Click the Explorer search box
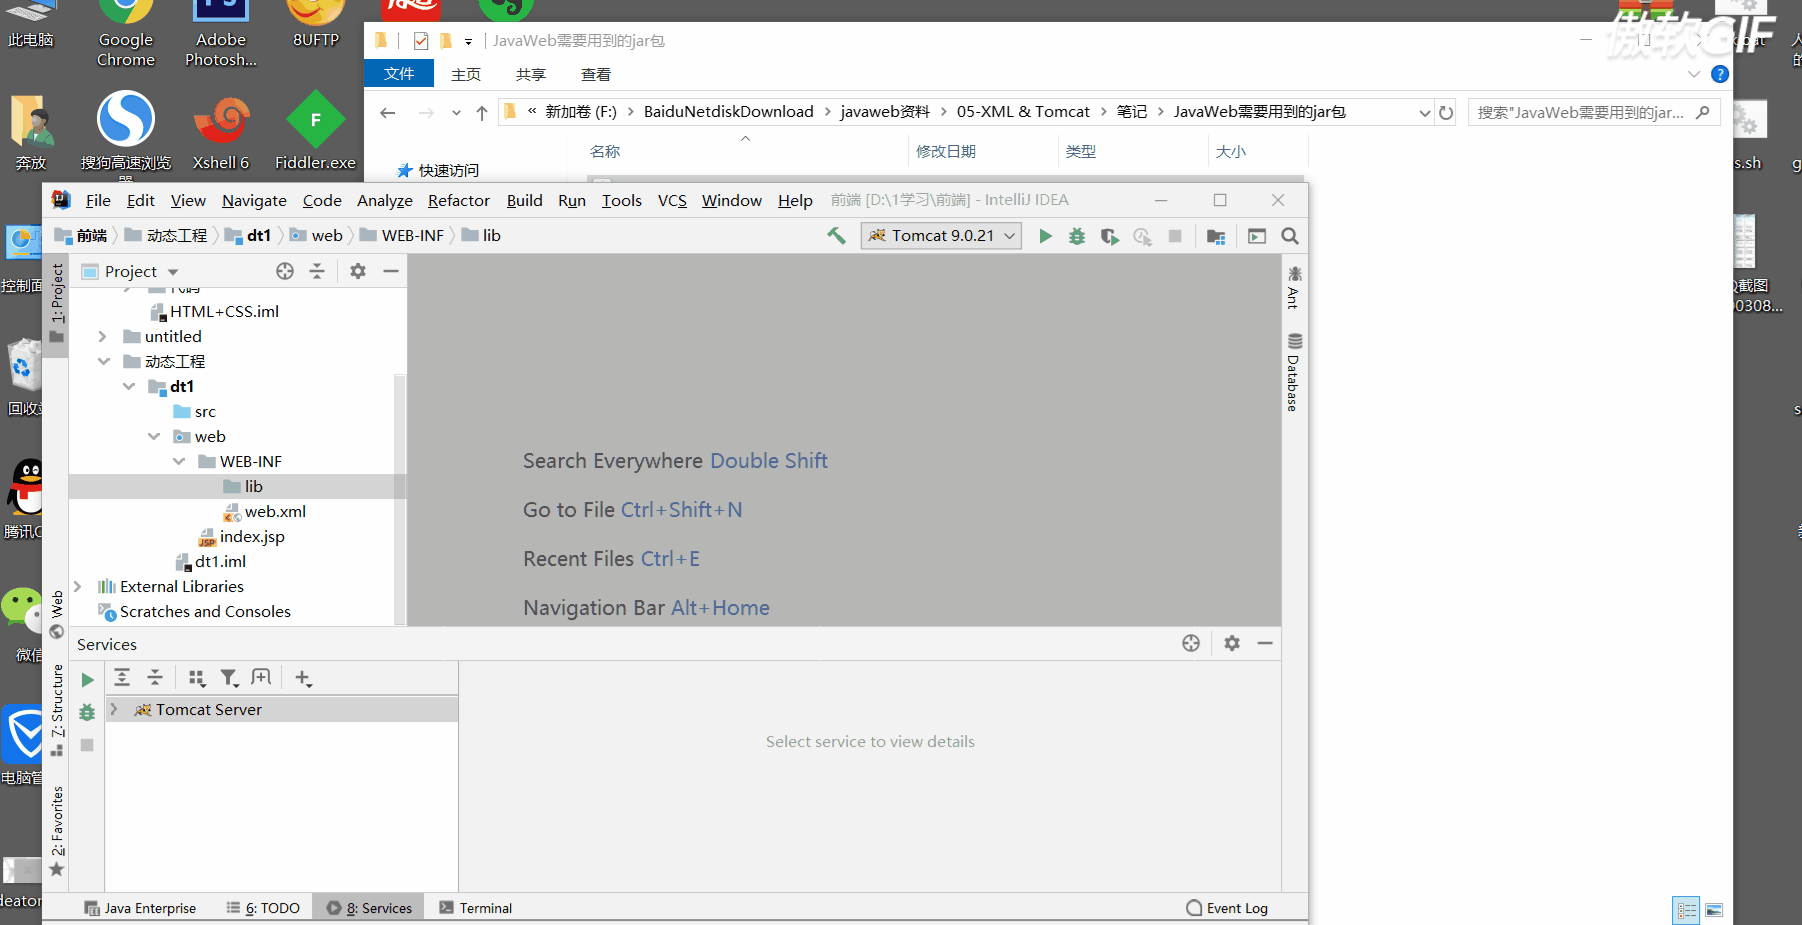This screenshot has height=925, width=1802. (1593, 112)
